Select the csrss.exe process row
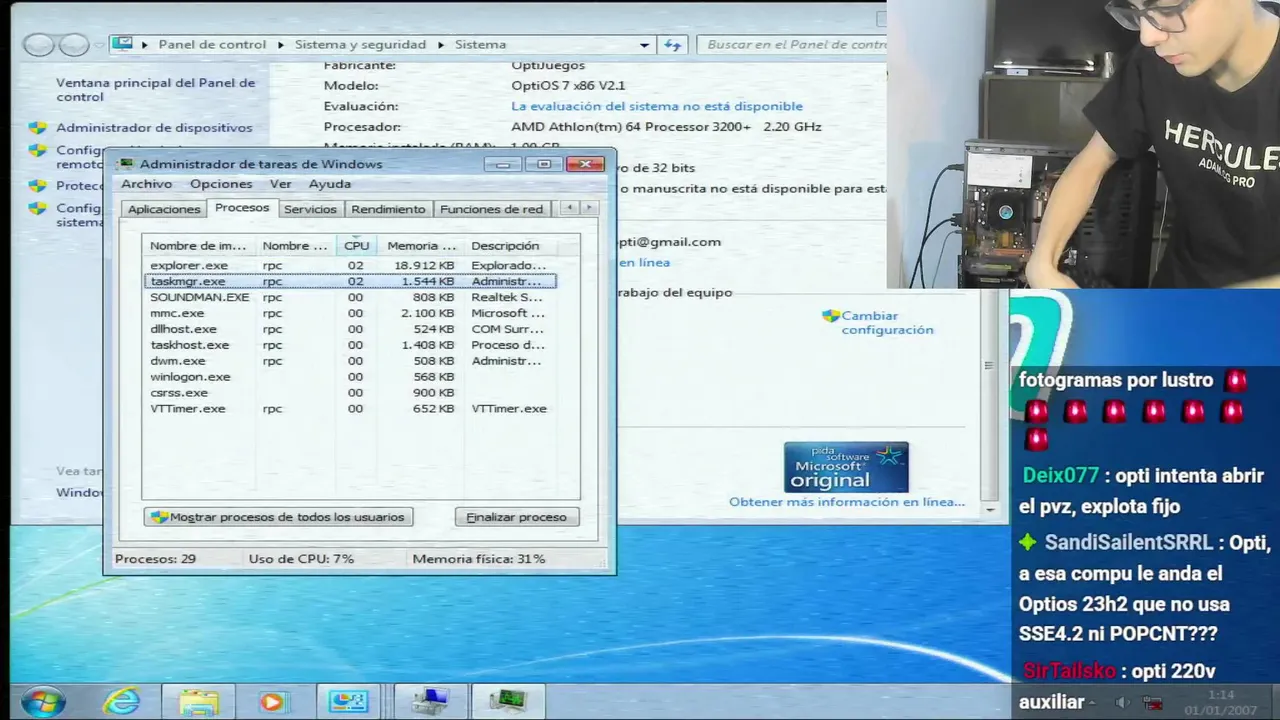 (x=350, y=393)
